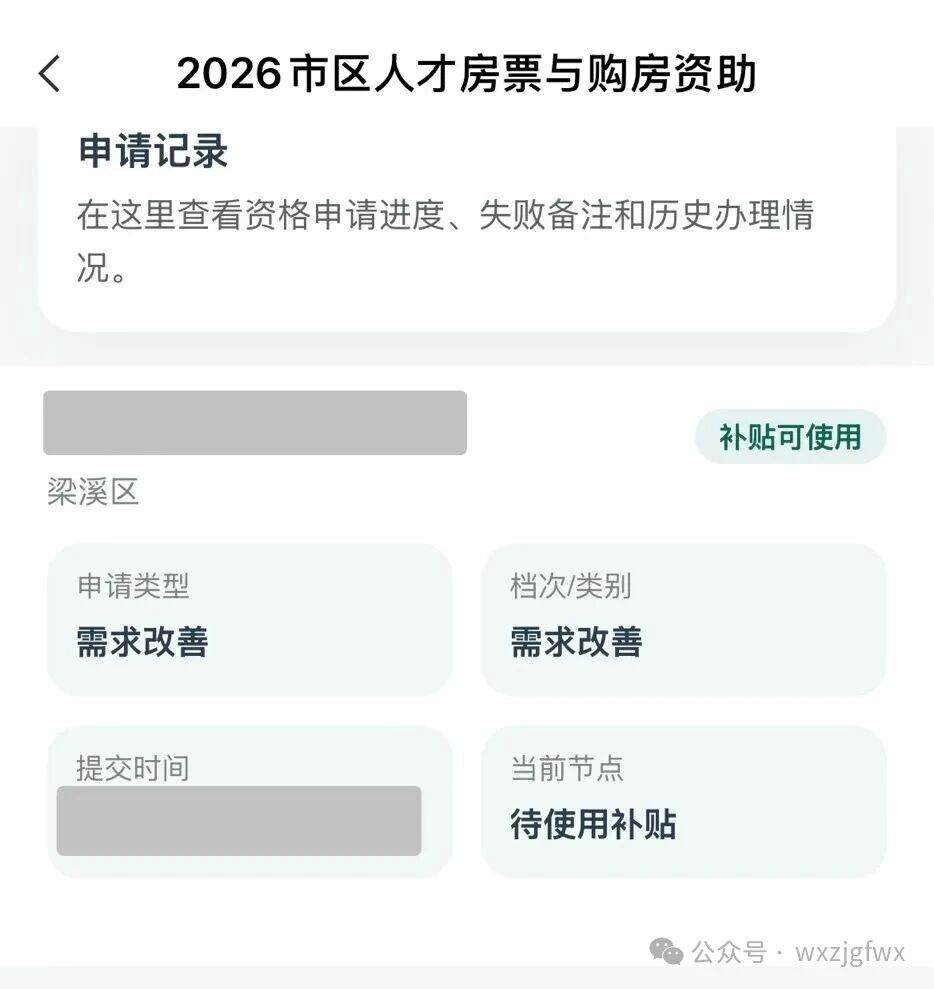
Task: Tap the redacted submission time value
Action: click(239, 821)
